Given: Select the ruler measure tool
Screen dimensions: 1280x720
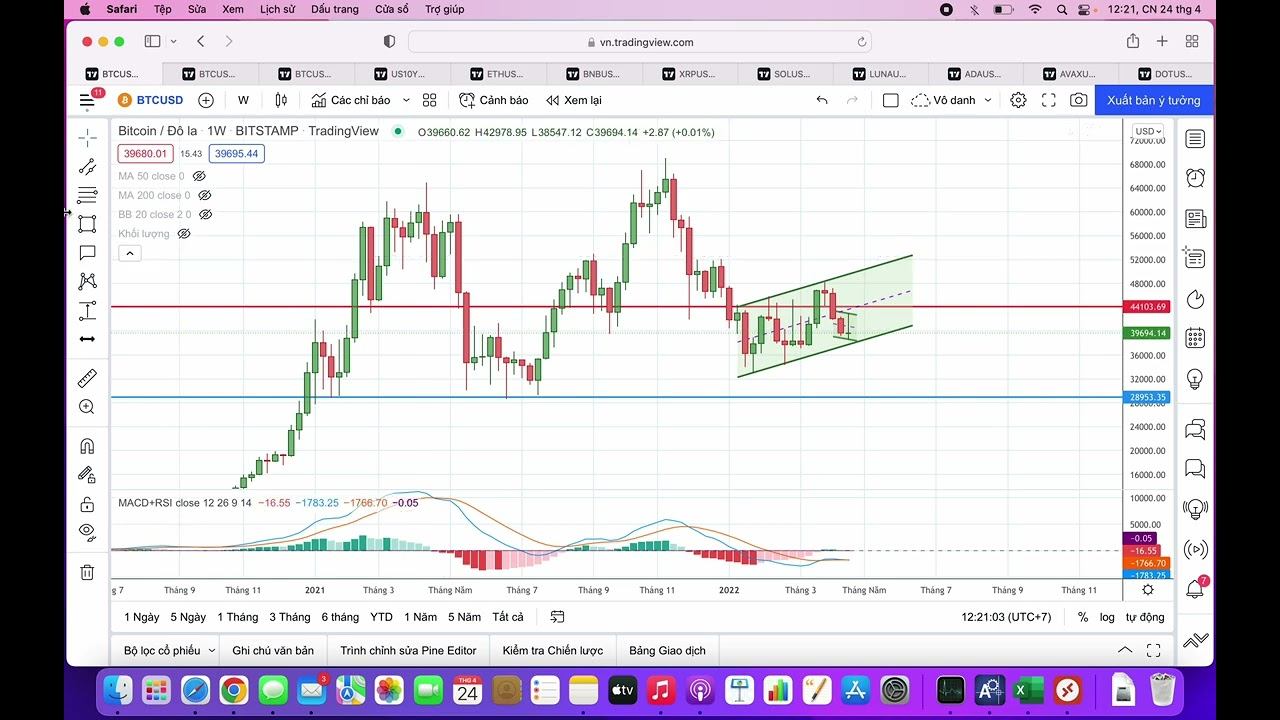Looking at the screenshot, I should 87,379.
